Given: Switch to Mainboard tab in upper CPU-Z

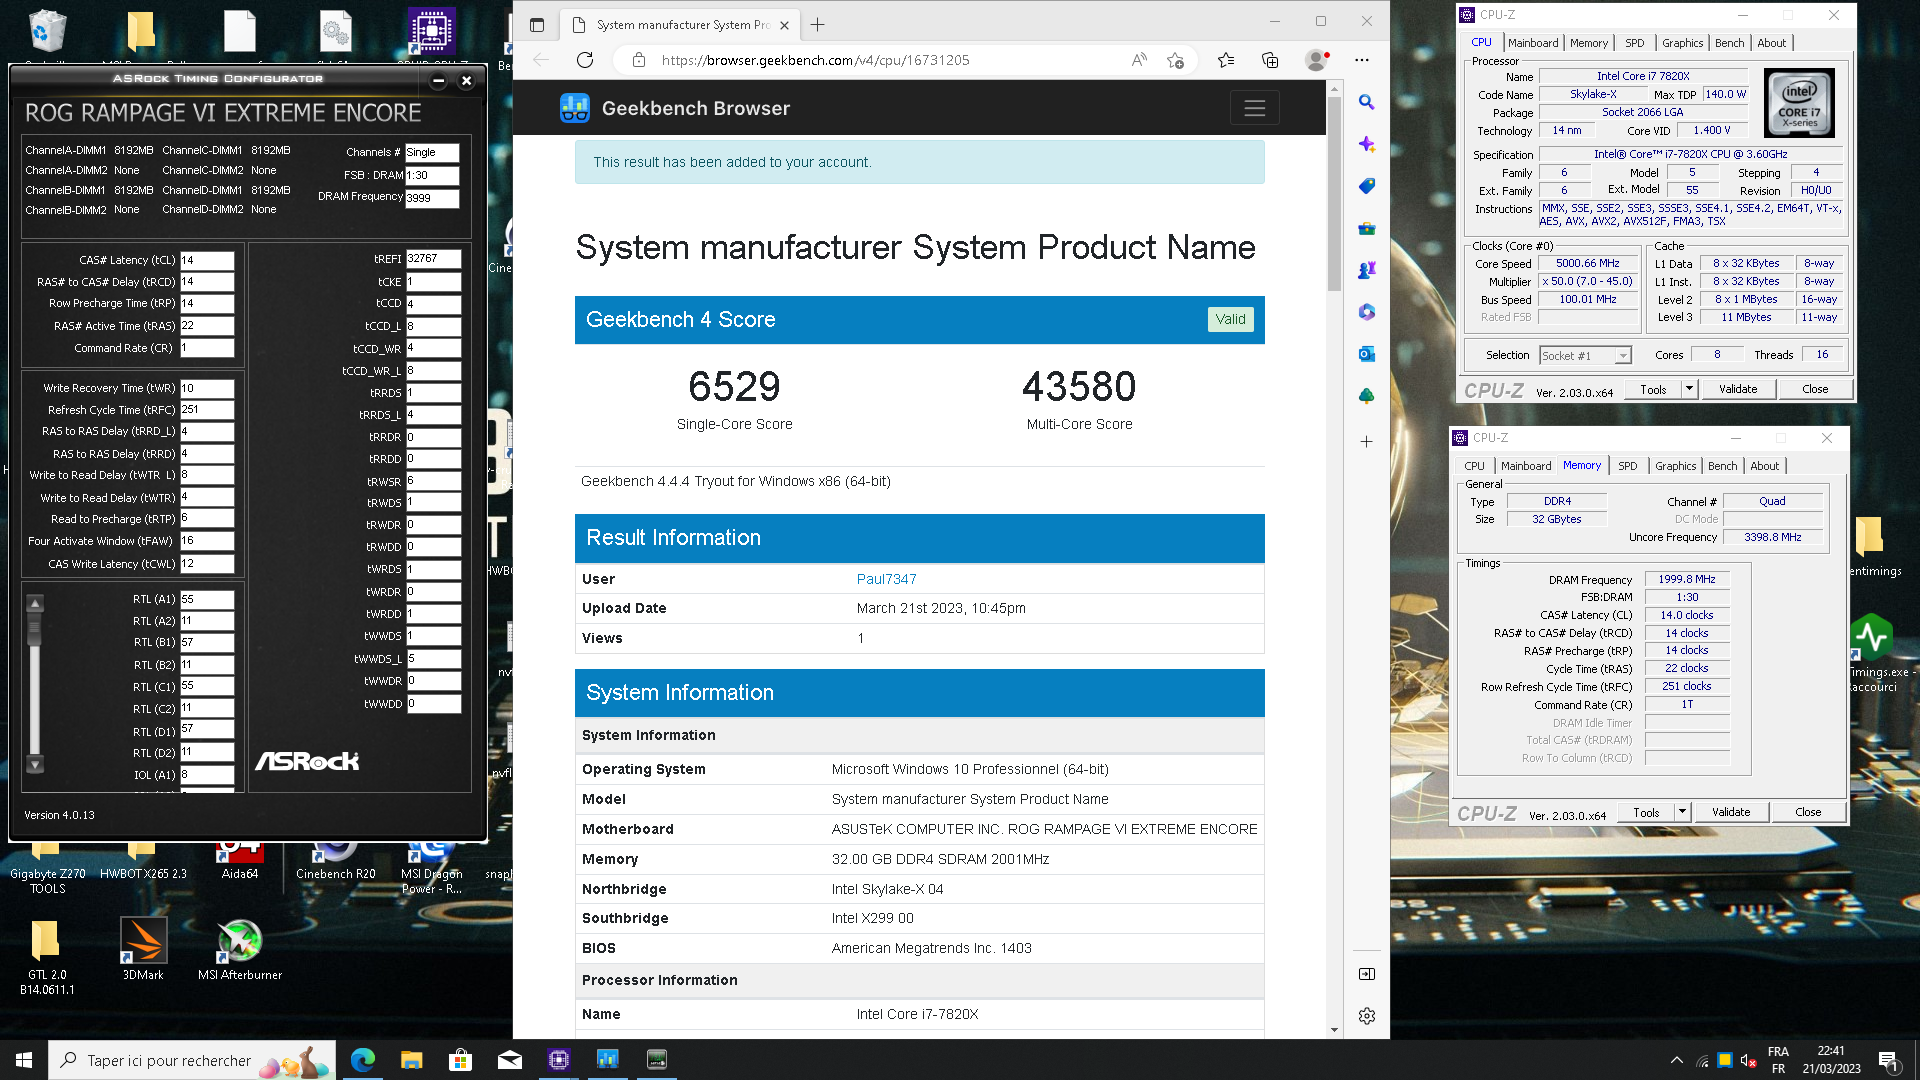Looking at the screenshot, I should point(1533,43).
